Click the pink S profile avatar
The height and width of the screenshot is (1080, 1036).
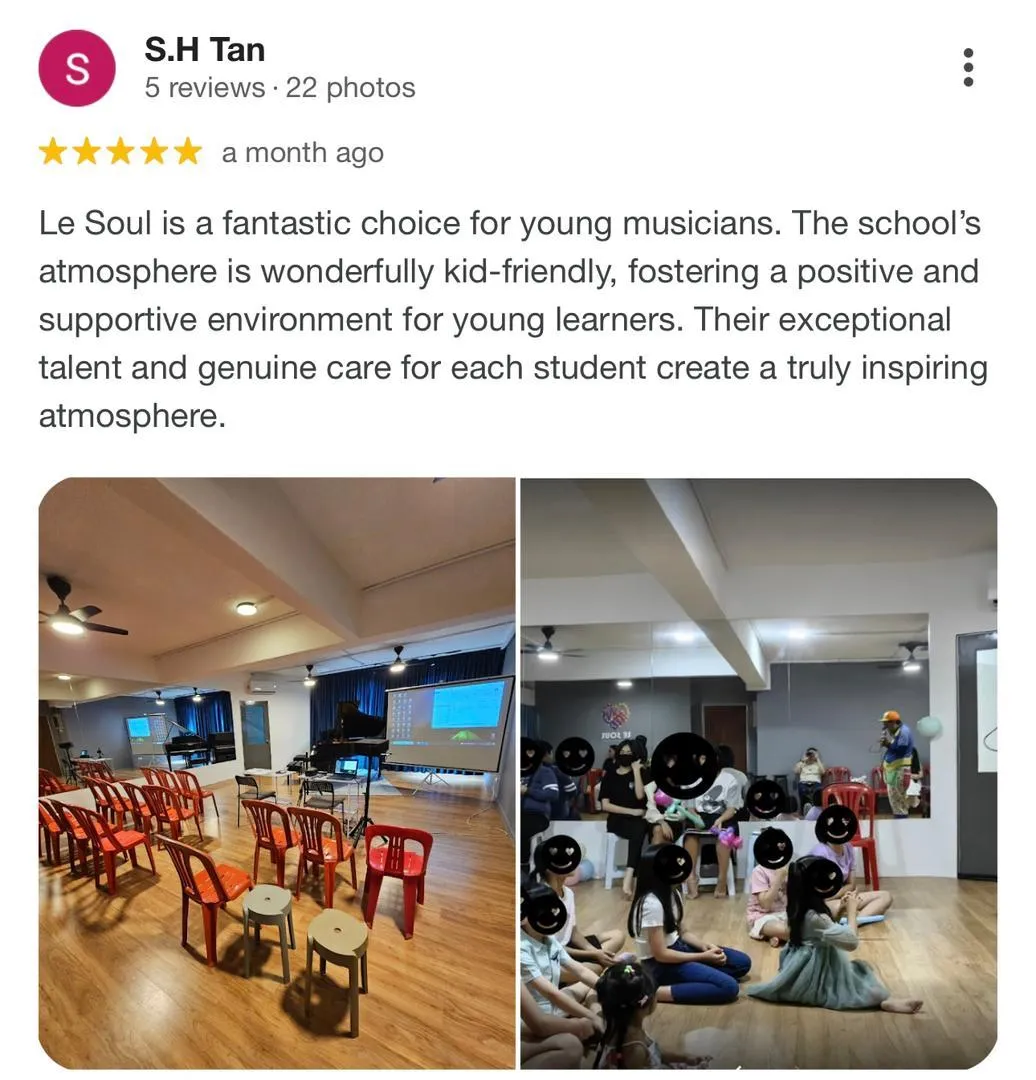(77, 68)
